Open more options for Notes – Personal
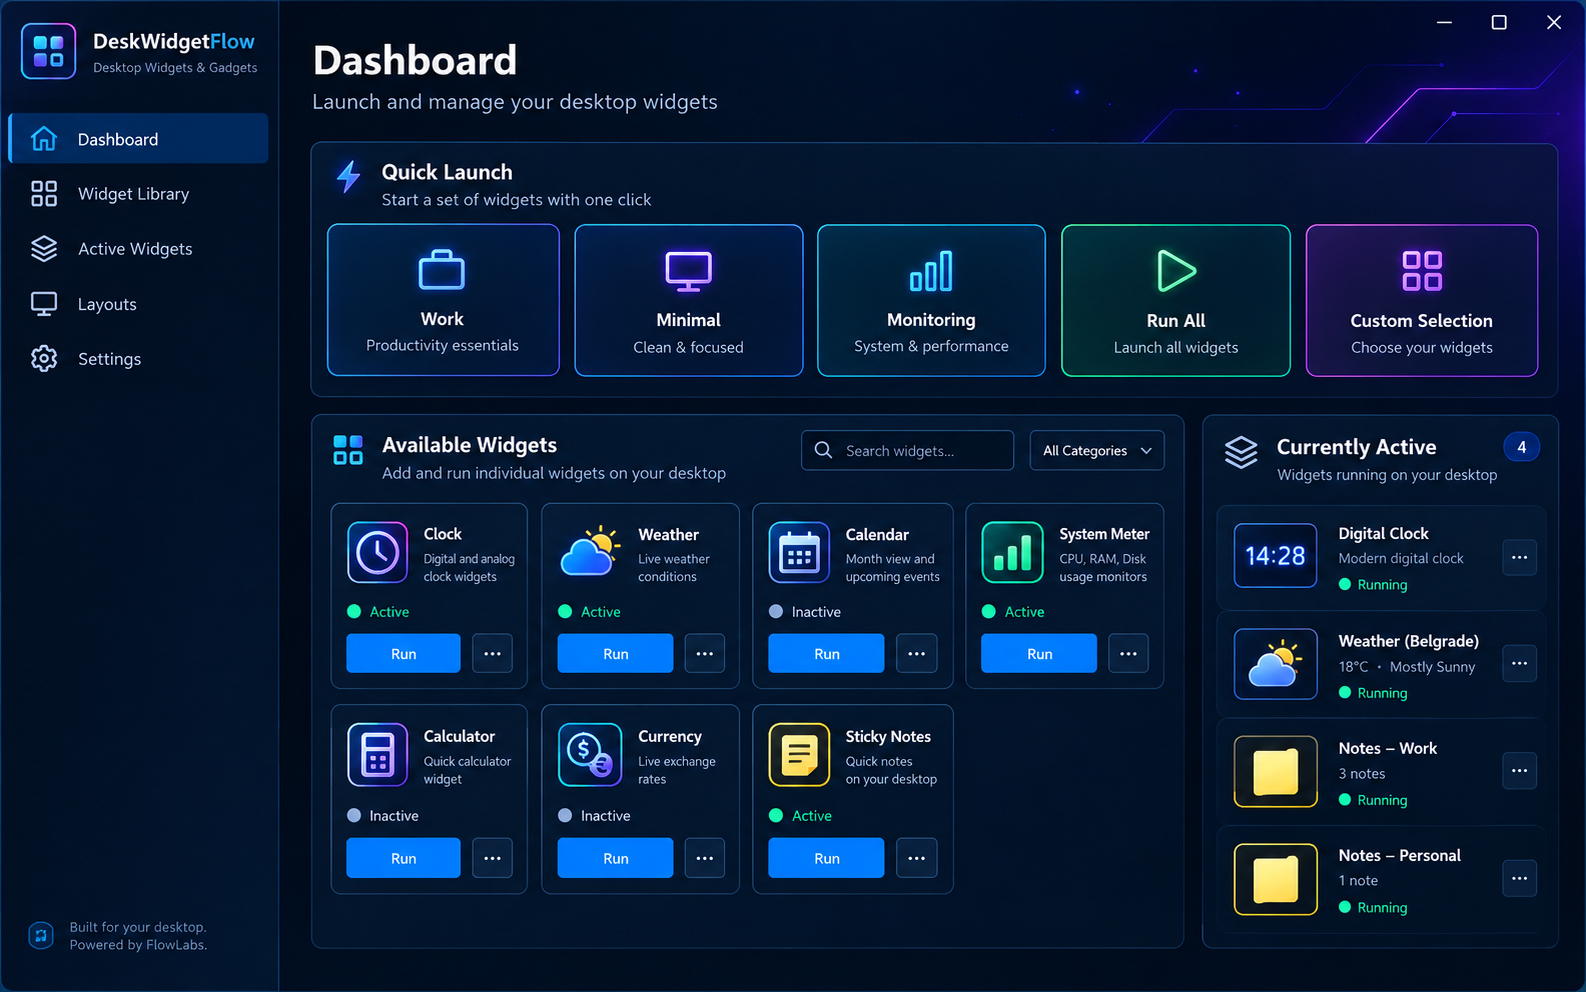Viewport: 1586px width, 992px height. click(x=1519, y=878)
